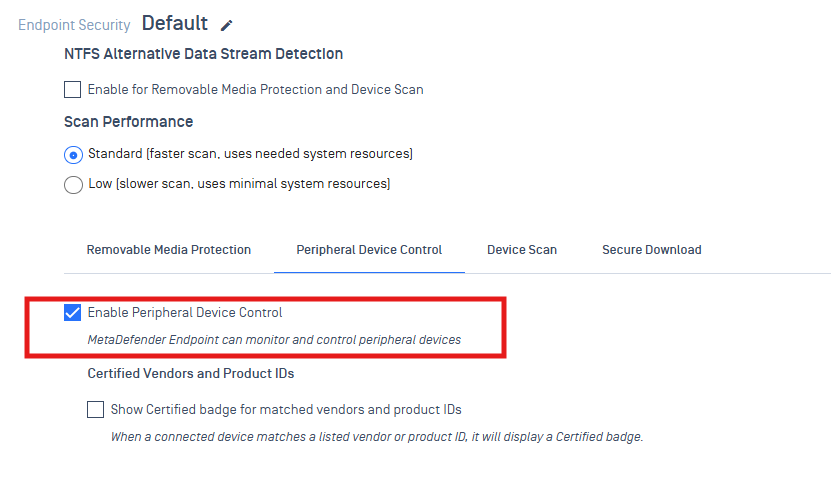Open the Peripheral Device Control tab
This screenshot has width=831, height=486.
tap(369, 250)
